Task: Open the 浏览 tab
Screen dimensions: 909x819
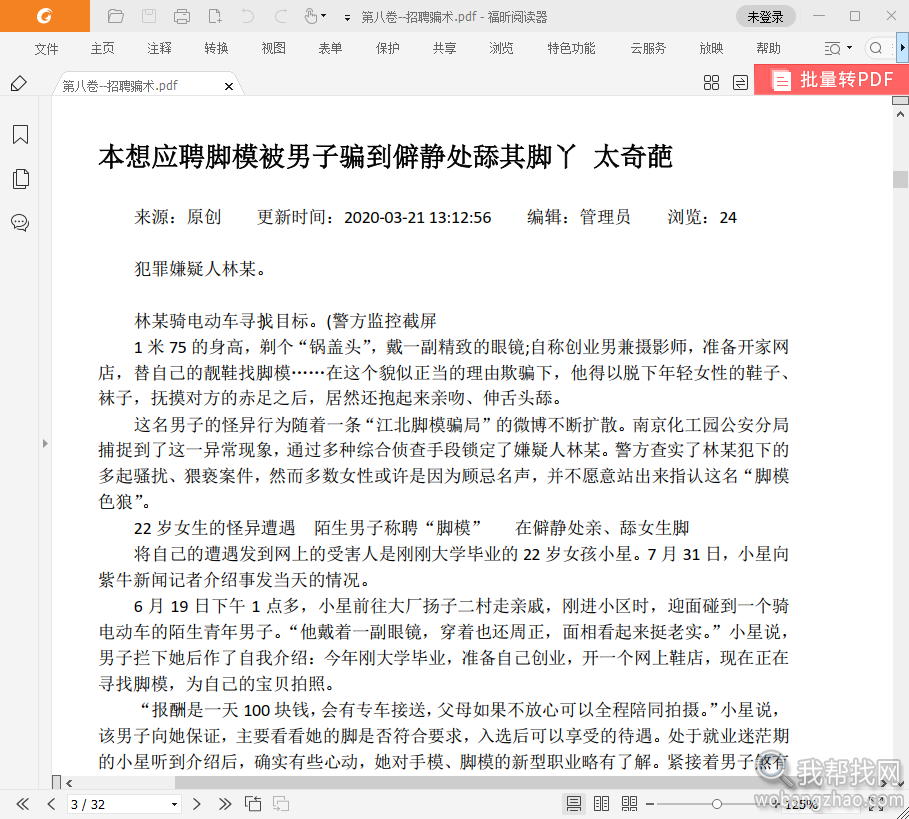Action: (501, 49)
